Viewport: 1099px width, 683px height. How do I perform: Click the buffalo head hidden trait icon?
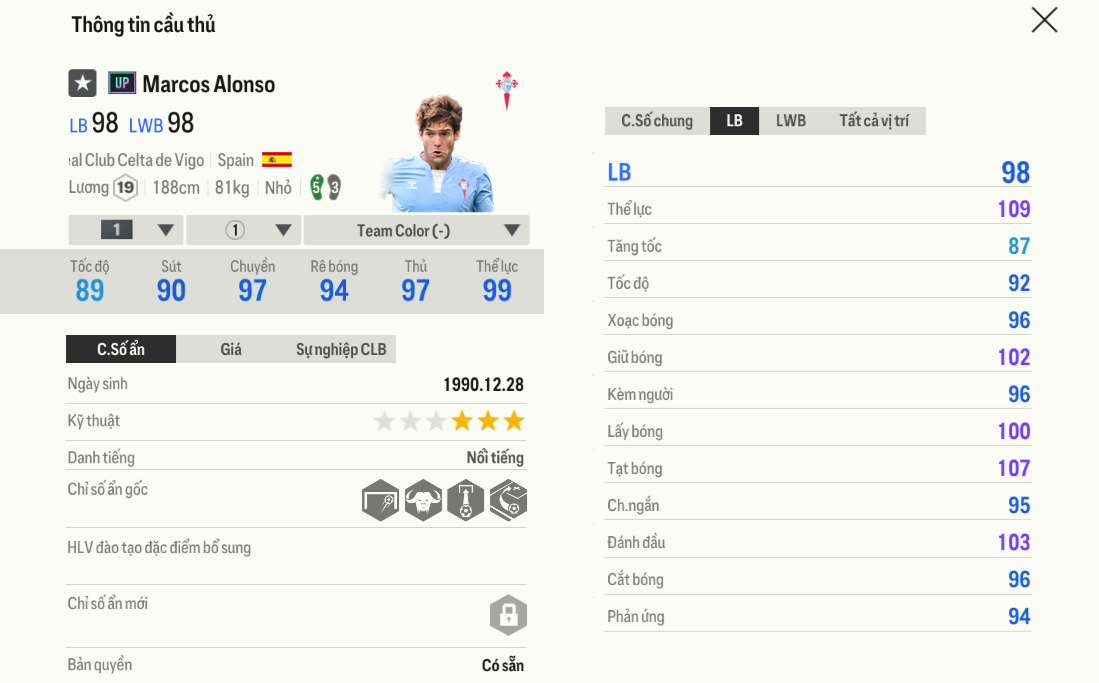pos(423,500)
